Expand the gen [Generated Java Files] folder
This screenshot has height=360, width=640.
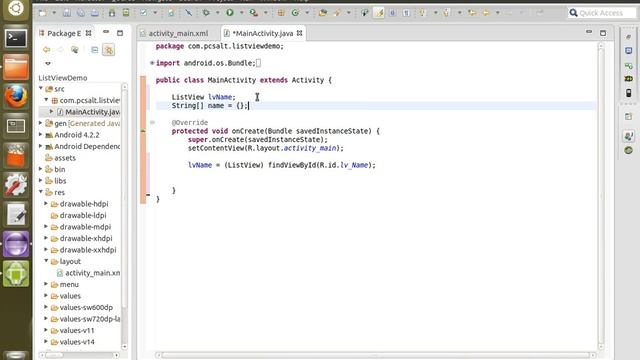(x=41, y=123)
